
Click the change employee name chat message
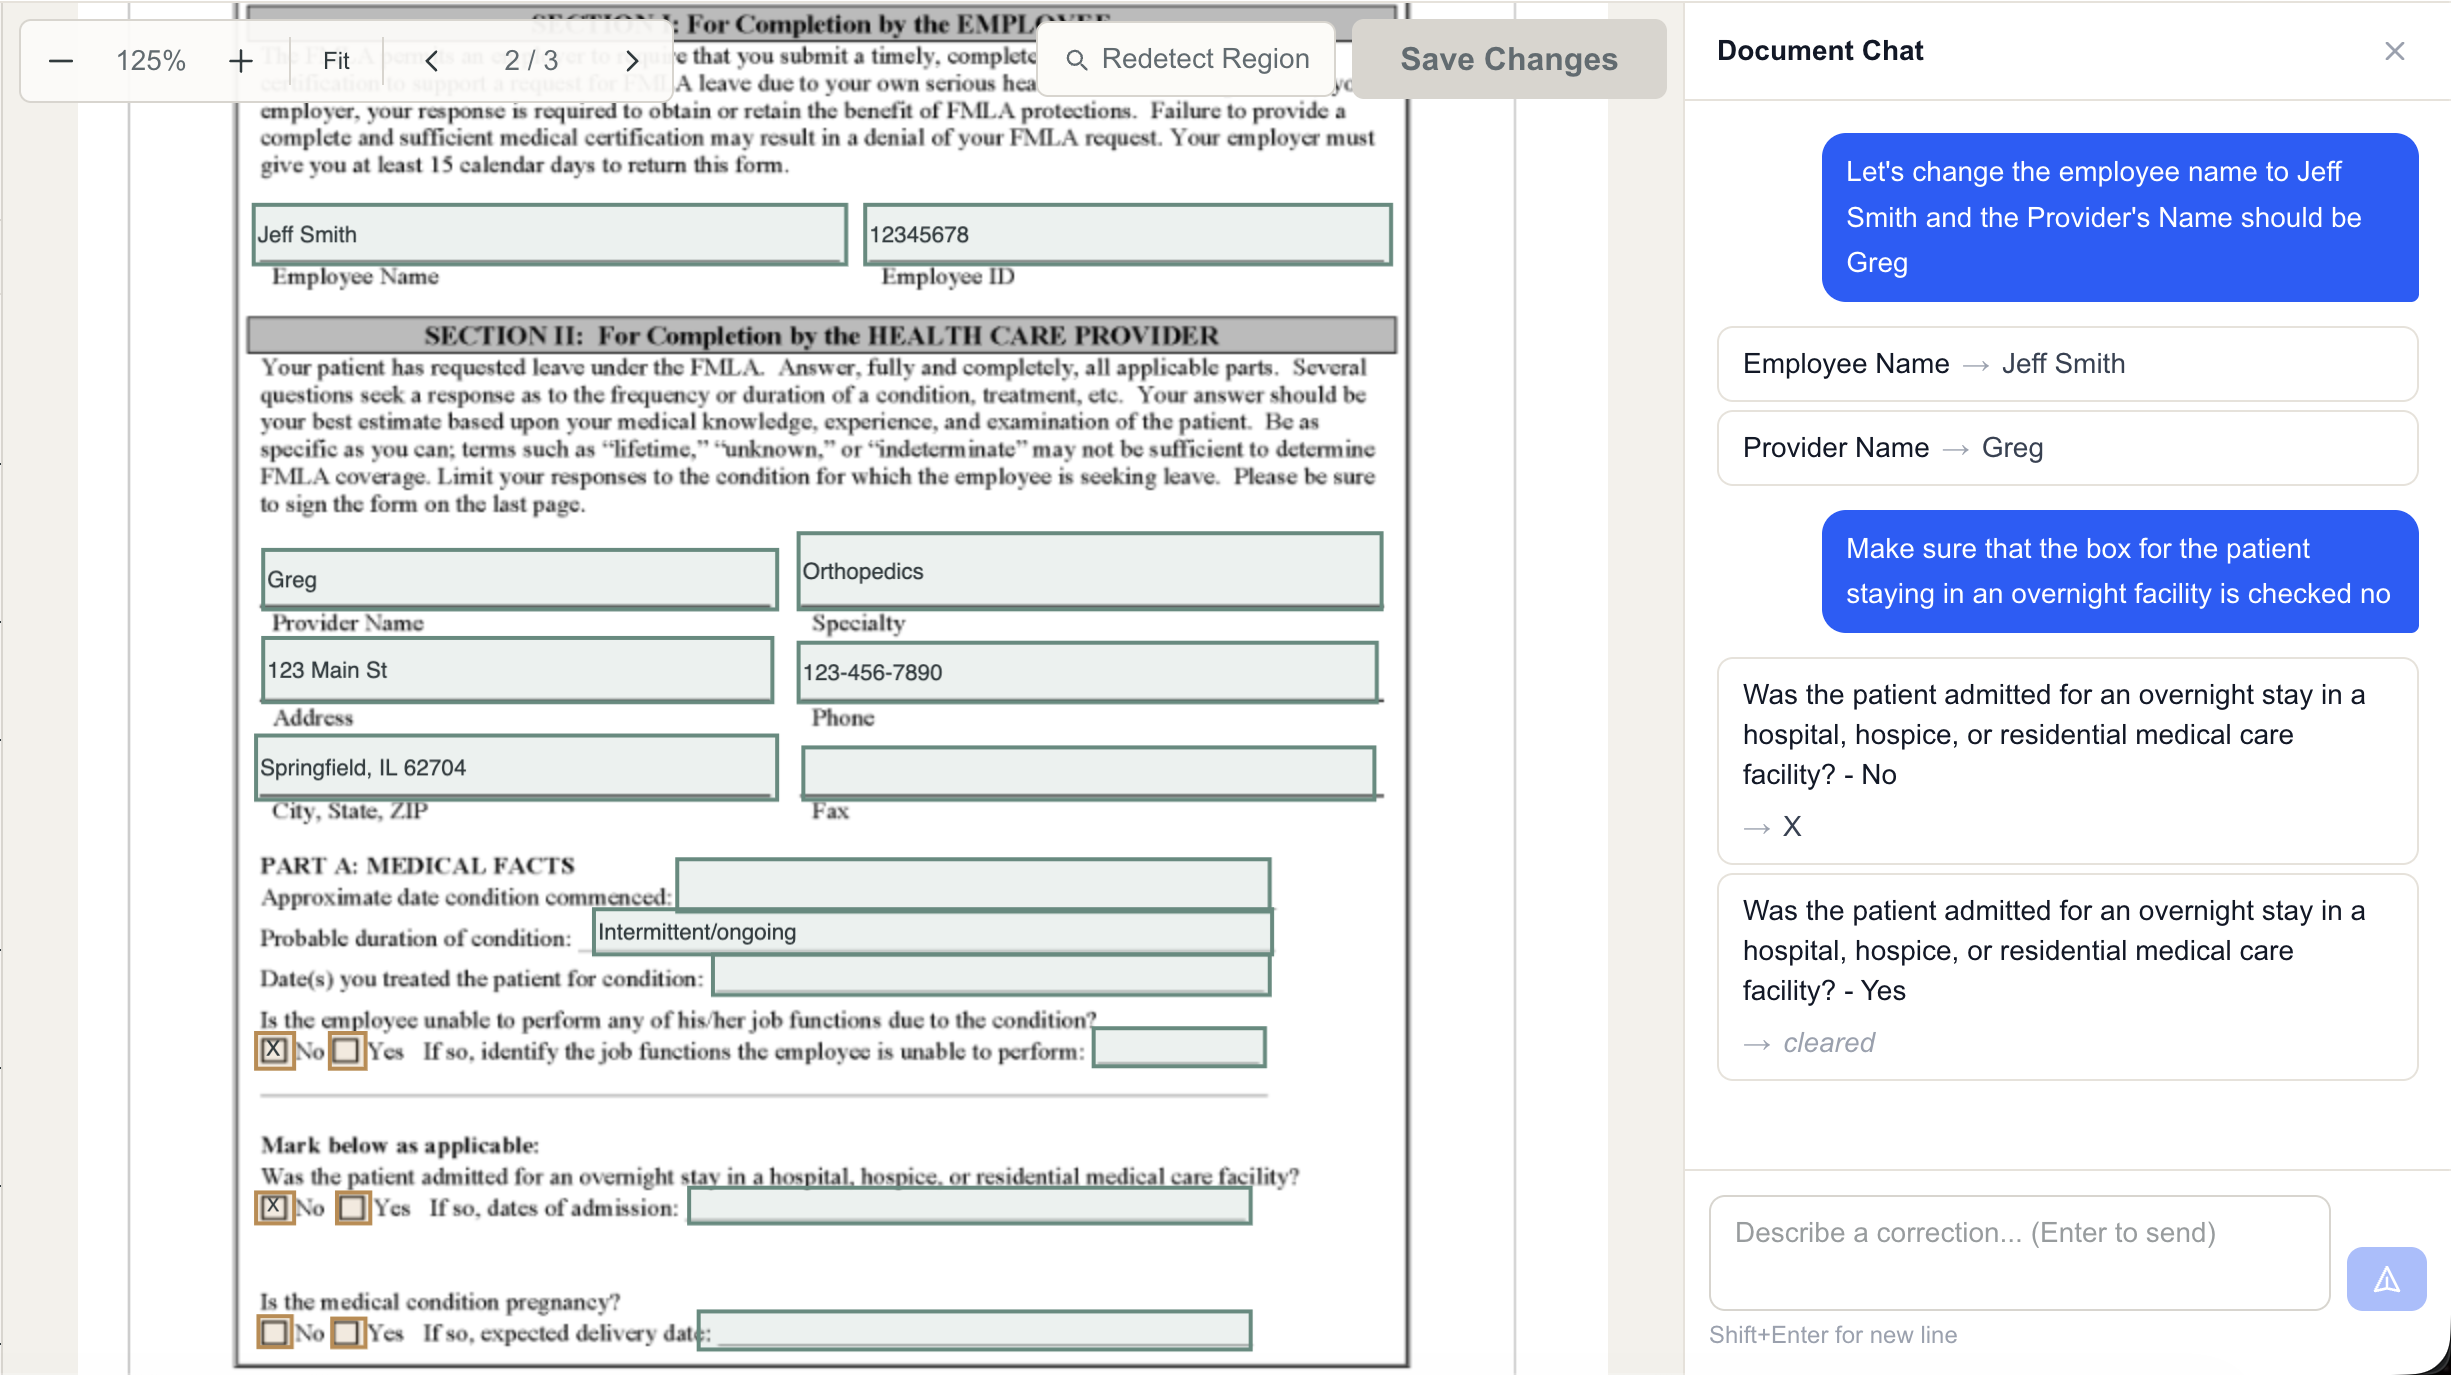[x=2119, y=217]
